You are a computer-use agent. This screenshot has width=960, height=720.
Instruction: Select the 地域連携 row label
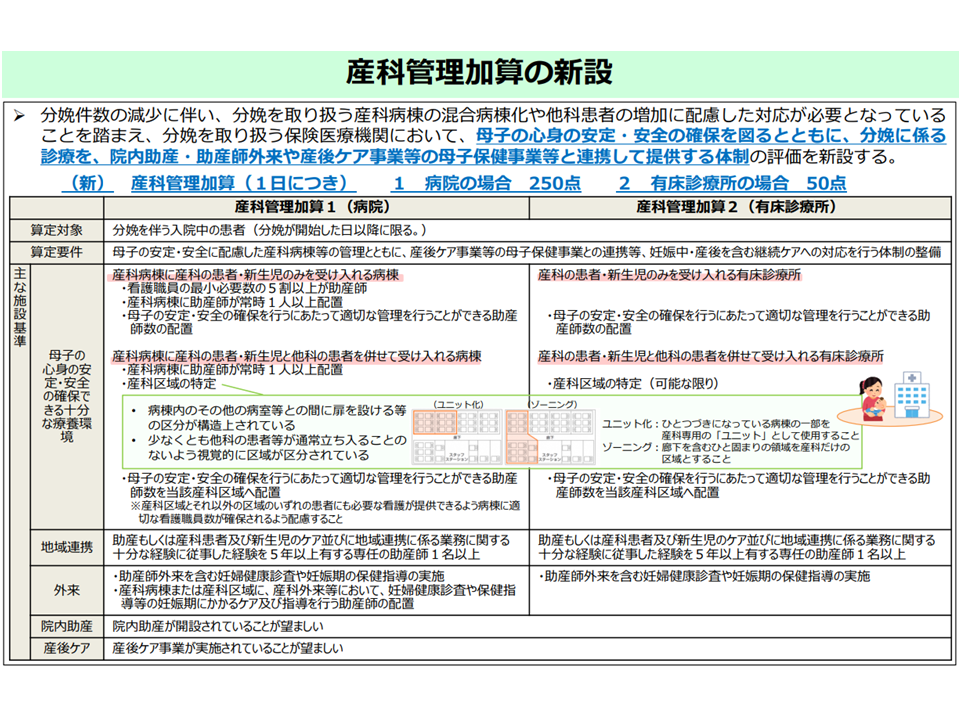pyautogui.click(x=67, y=547)
